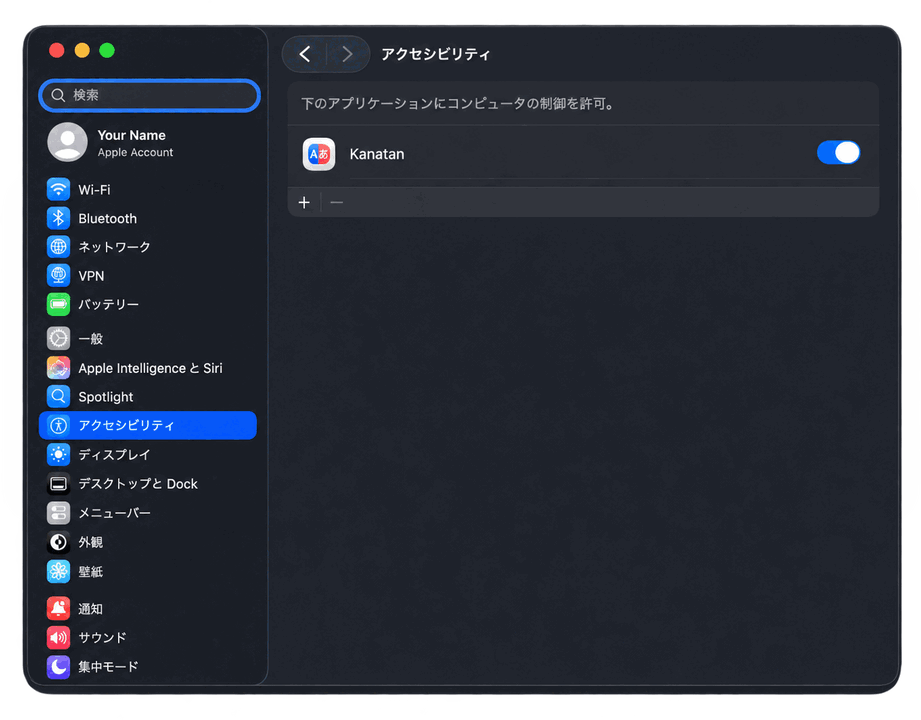This screenshot has height=720, width=921.
Task: Select ネットワーク label in the sidebar
Action: tap(115, 247)
